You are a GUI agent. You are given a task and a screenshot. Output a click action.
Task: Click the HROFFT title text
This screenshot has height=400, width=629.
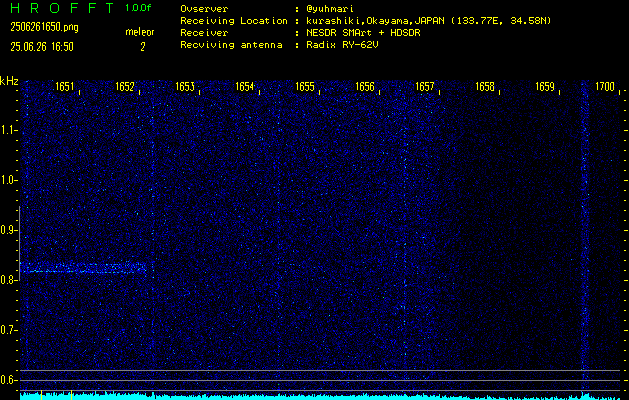pyautogui.click(x=63, y=8)
